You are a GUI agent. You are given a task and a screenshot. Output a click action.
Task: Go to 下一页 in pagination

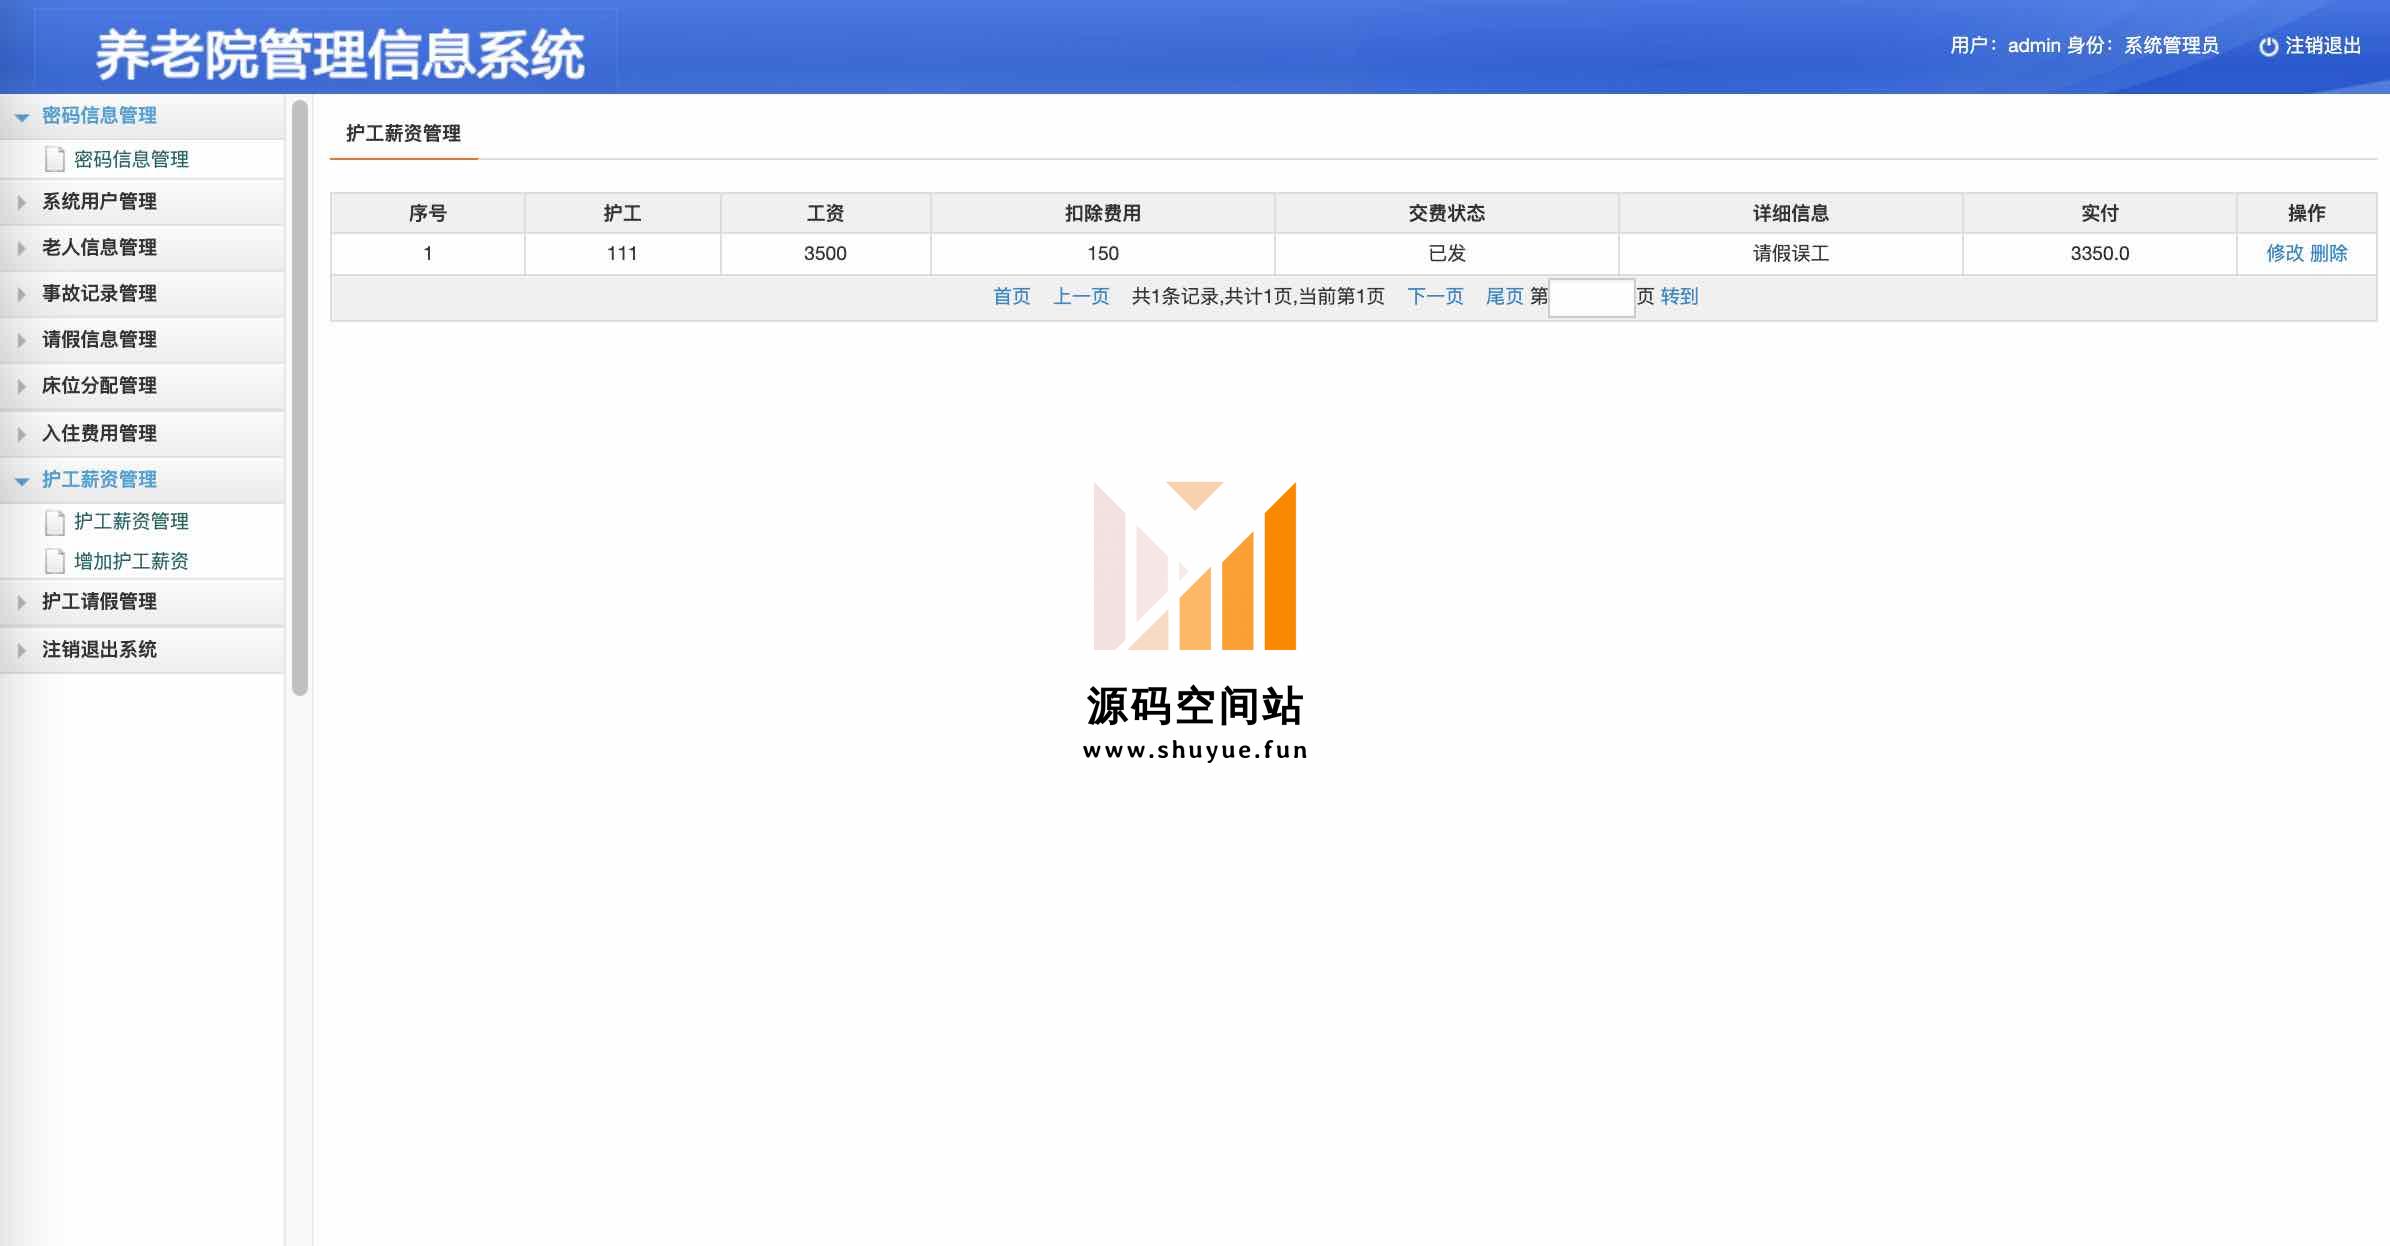coord(1435,297)
